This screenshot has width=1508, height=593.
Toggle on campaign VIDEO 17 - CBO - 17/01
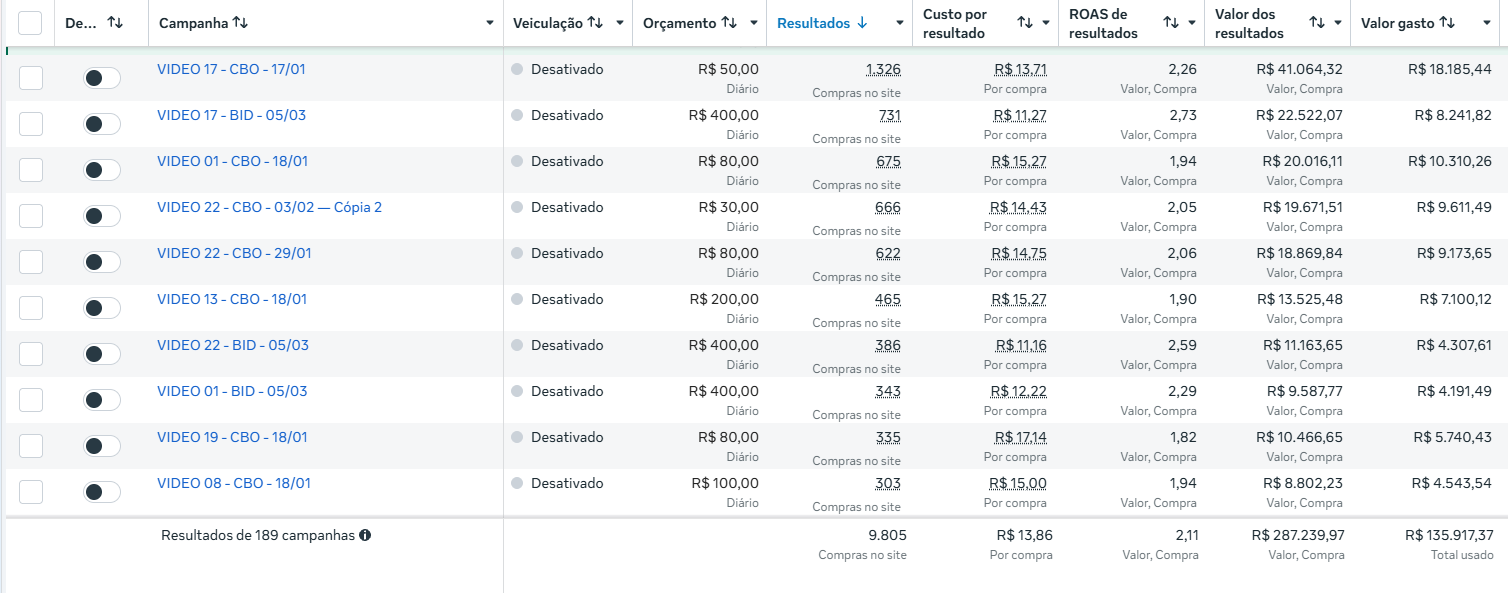[102, 78]
